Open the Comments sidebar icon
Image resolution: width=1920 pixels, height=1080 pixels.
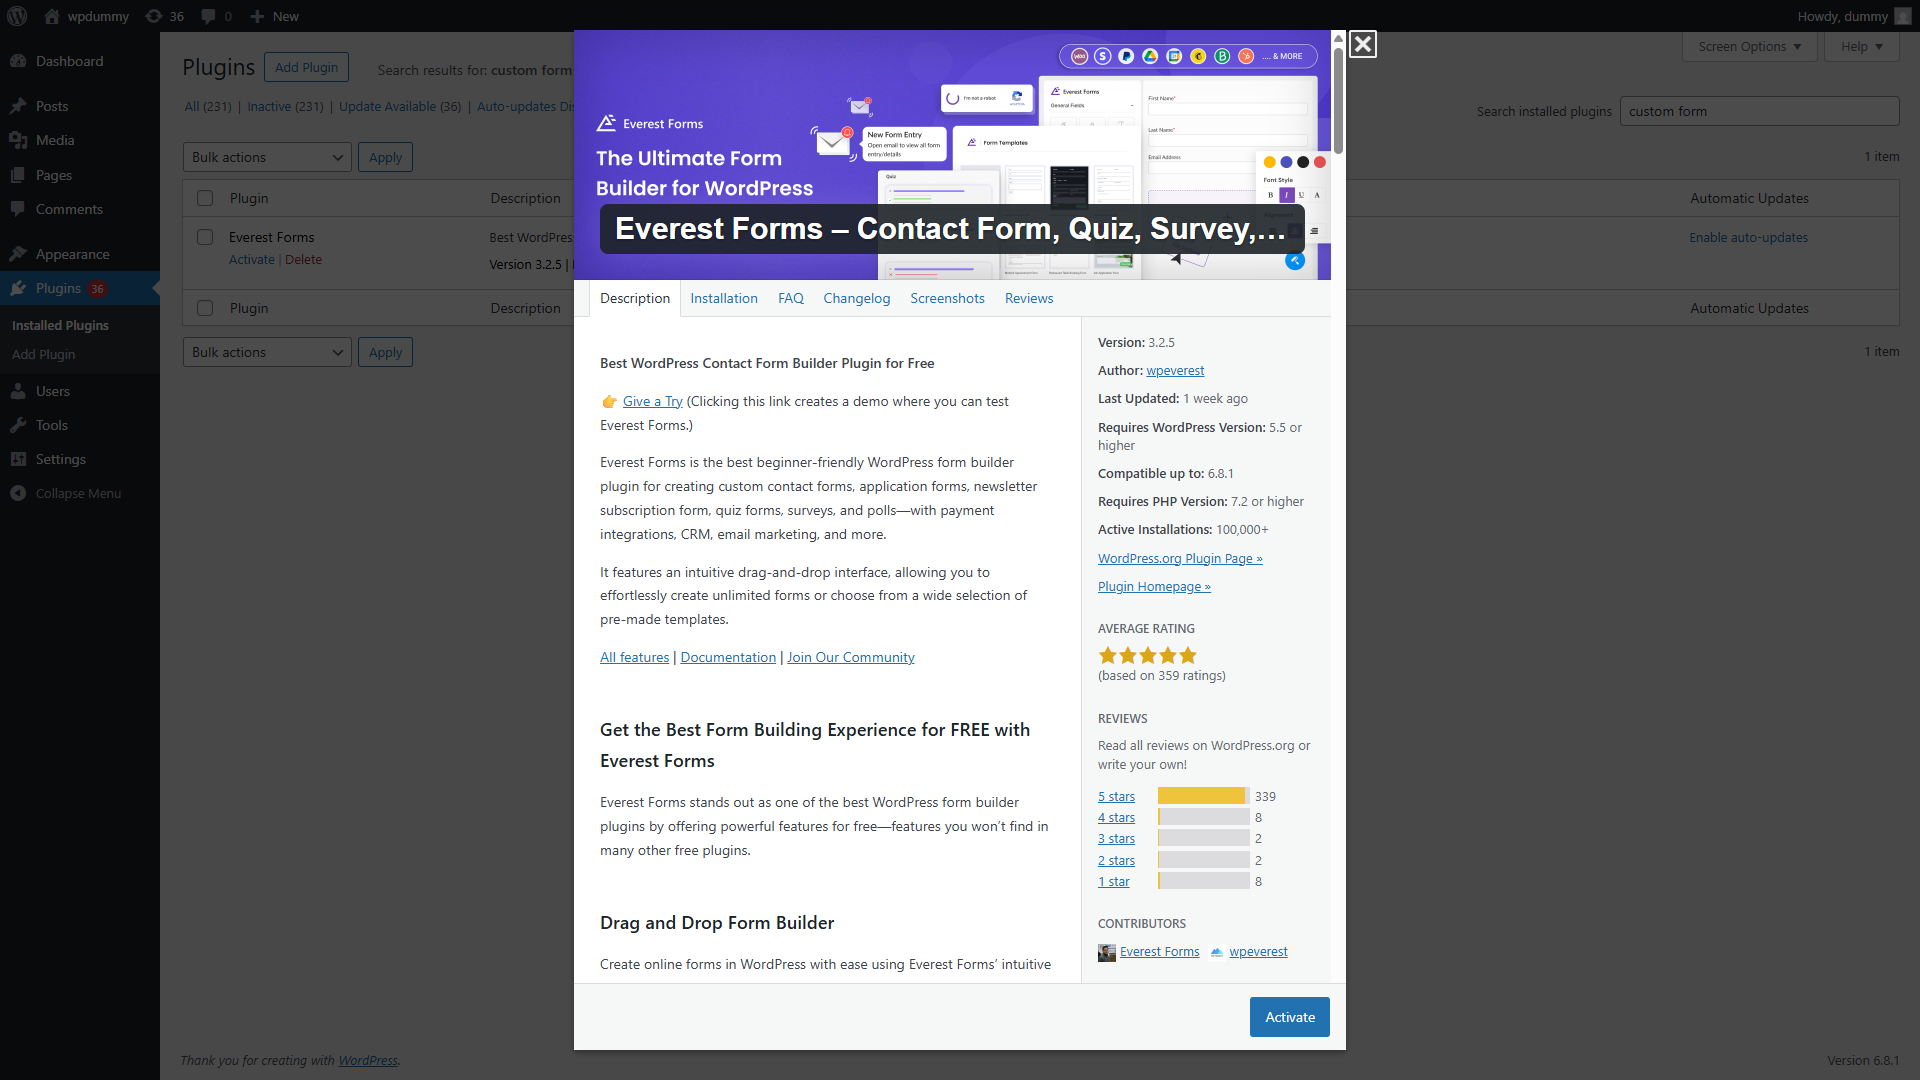point(18,209)
